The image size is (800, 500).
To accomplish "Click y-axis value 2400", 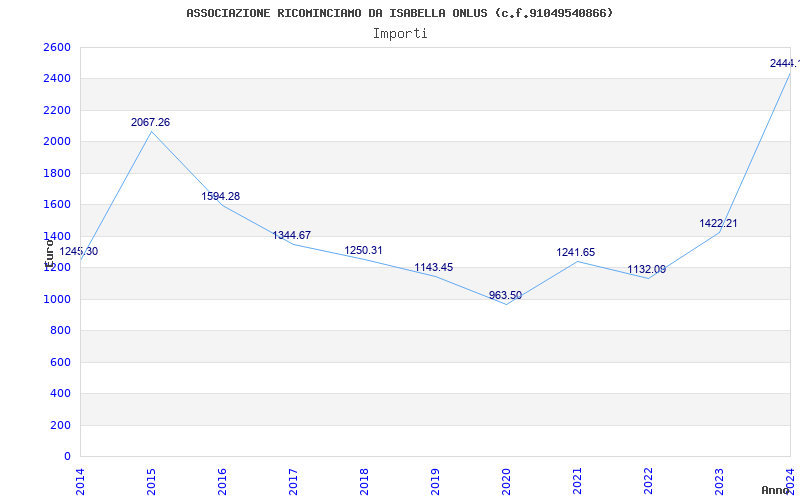I will click(57, 79).
